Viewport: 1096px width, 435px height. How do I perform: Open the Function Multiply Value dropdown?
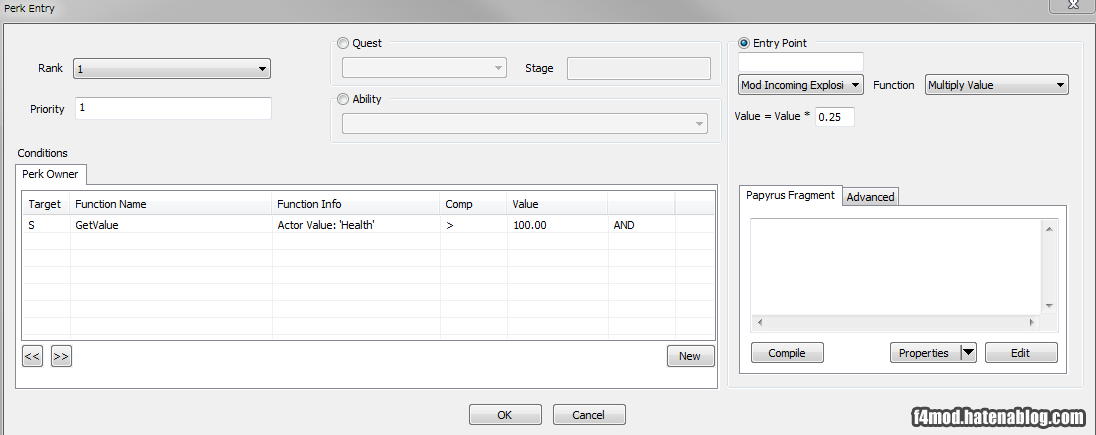(997, 85)
